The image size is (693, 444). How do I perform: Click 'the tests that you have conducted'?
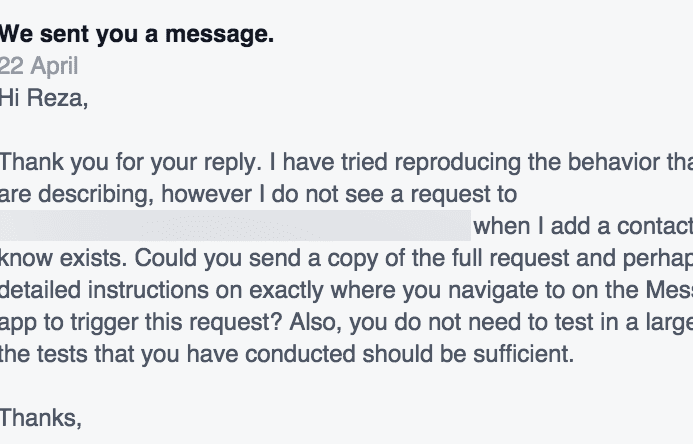(178, 354)
